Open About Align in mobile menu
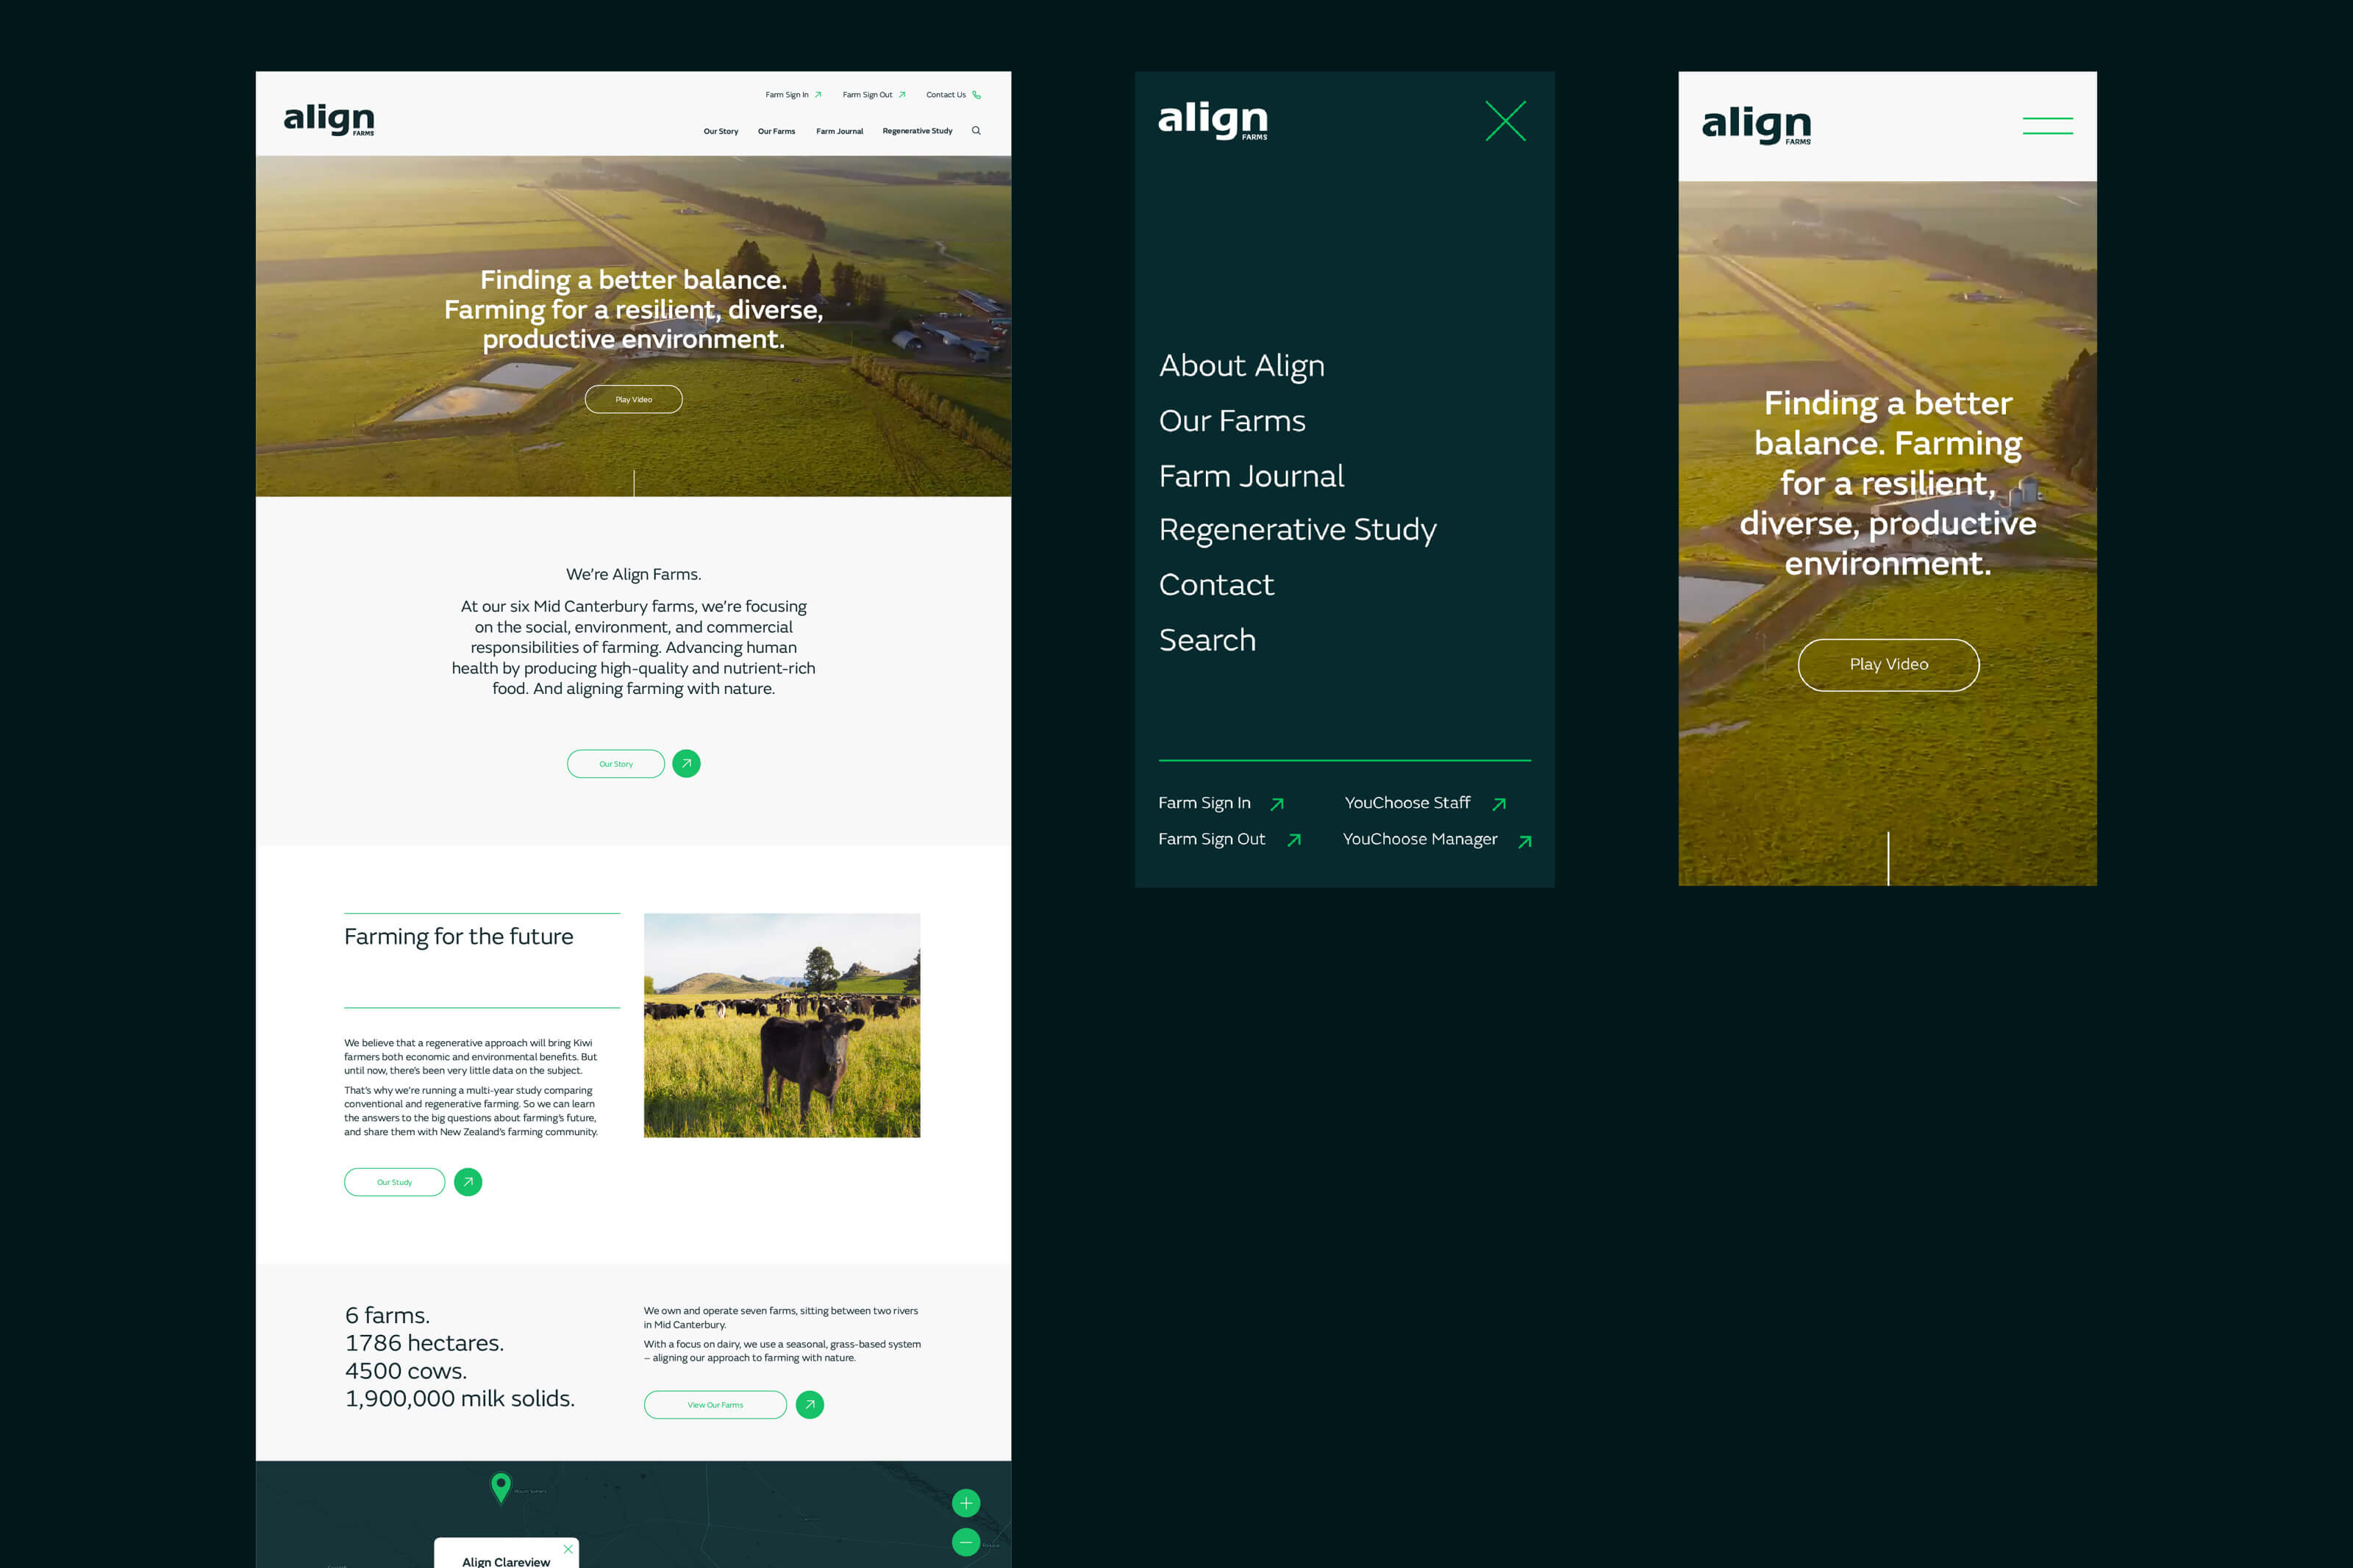Image resolution: width=2353 pixels, height=1568 pixels. (x=1241, y=366)
